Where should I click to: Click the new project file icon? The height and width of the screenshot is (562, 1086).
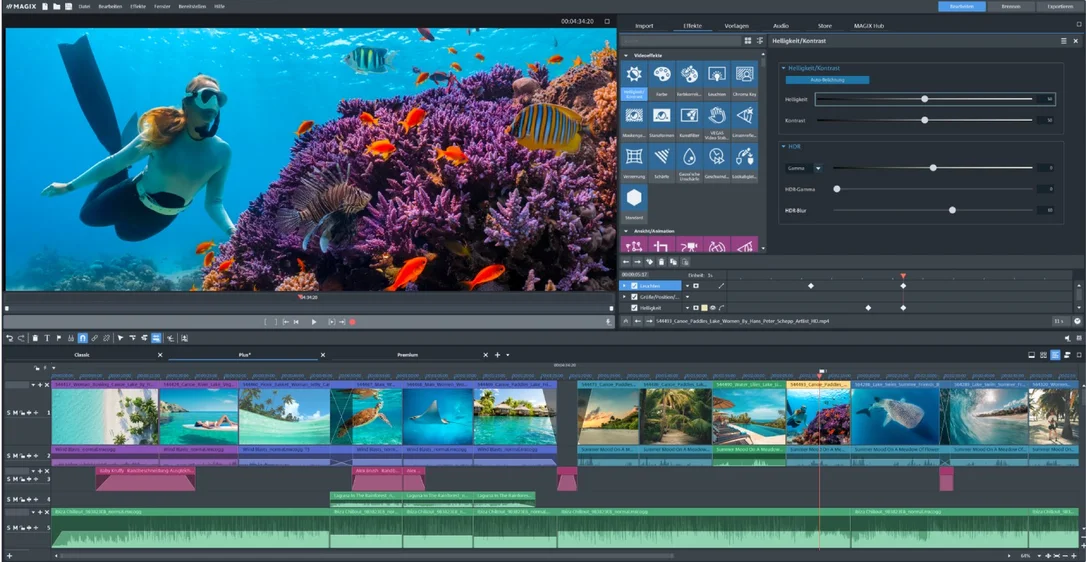click(x=45, y=6)
